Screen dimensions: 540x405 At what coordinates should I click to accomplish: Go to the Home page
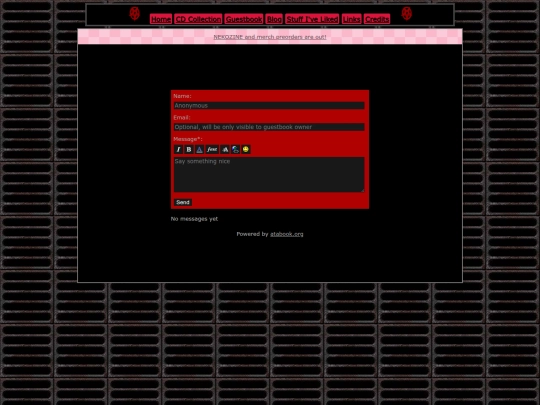(161, 19)
